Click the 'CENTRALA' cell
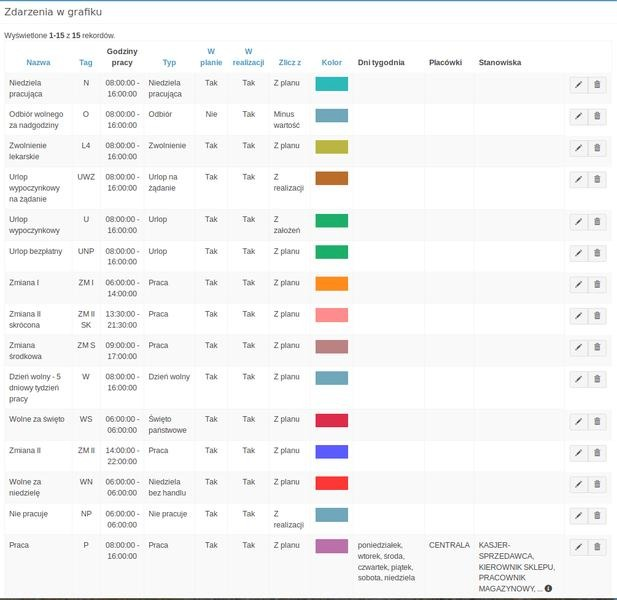Viewport: 617px width, 600px height. tap(449, 545)
